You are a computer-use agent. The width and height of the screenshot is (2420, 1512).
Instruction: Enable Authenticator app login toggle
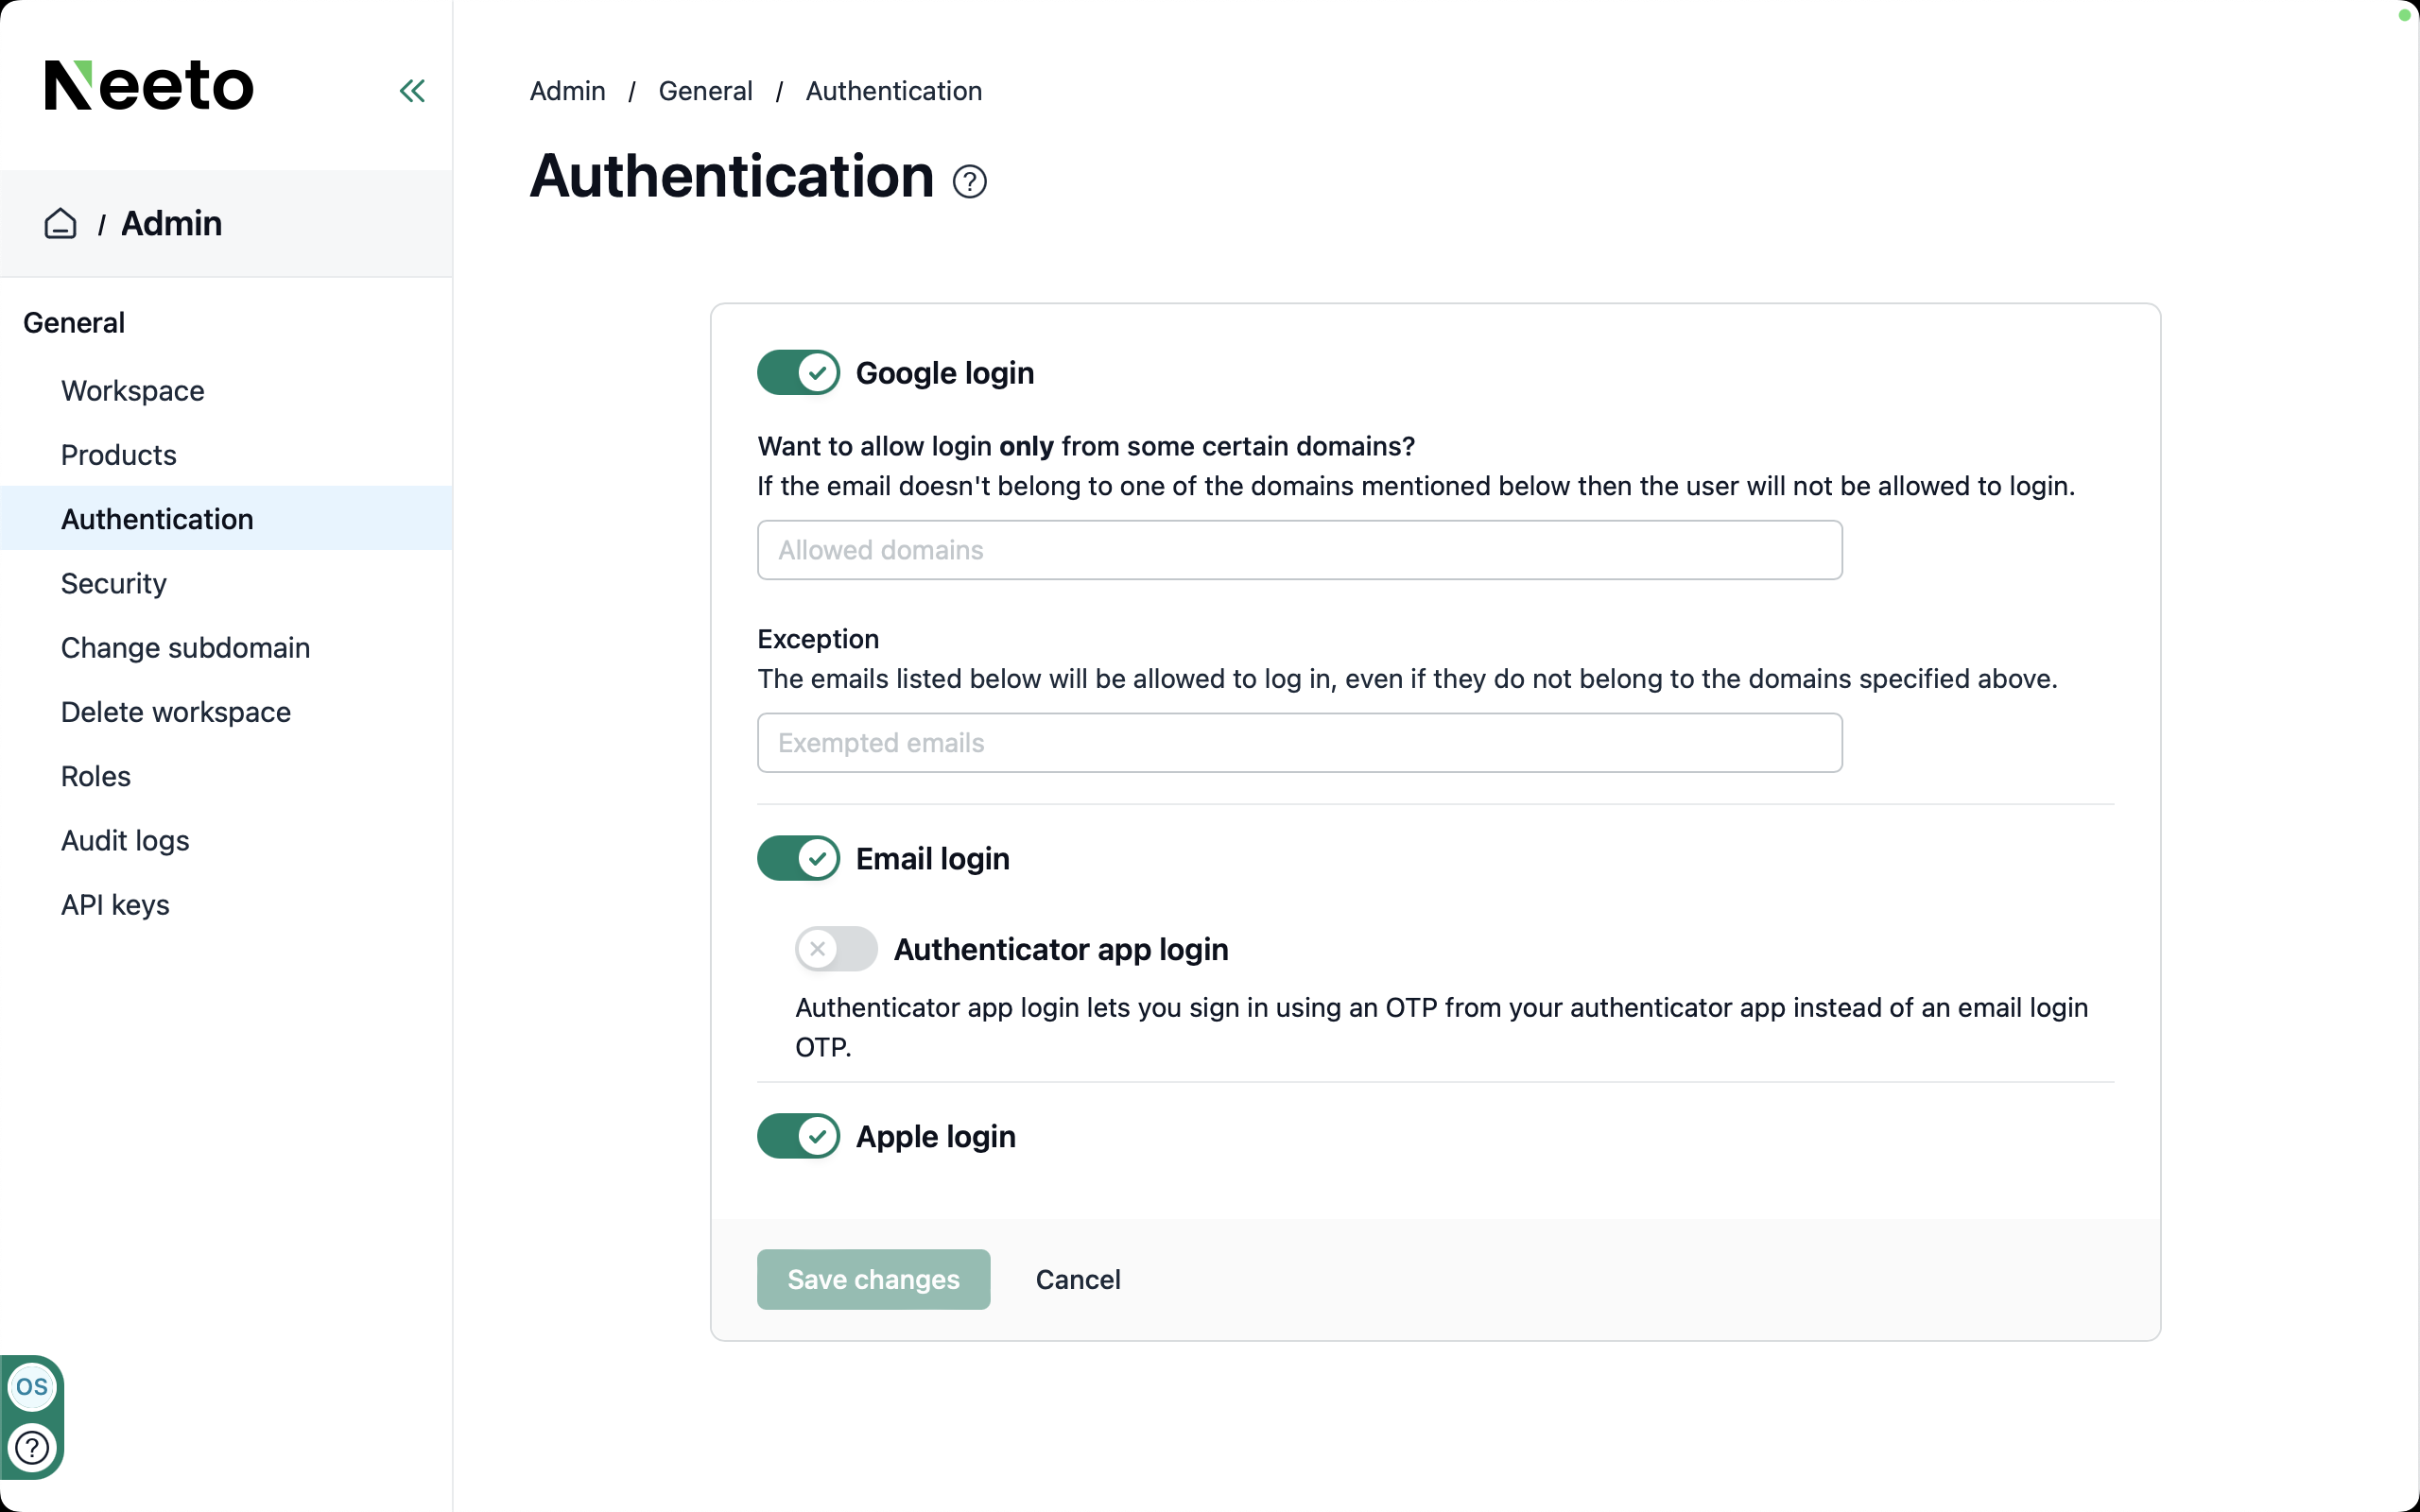(x=836, y=948)
